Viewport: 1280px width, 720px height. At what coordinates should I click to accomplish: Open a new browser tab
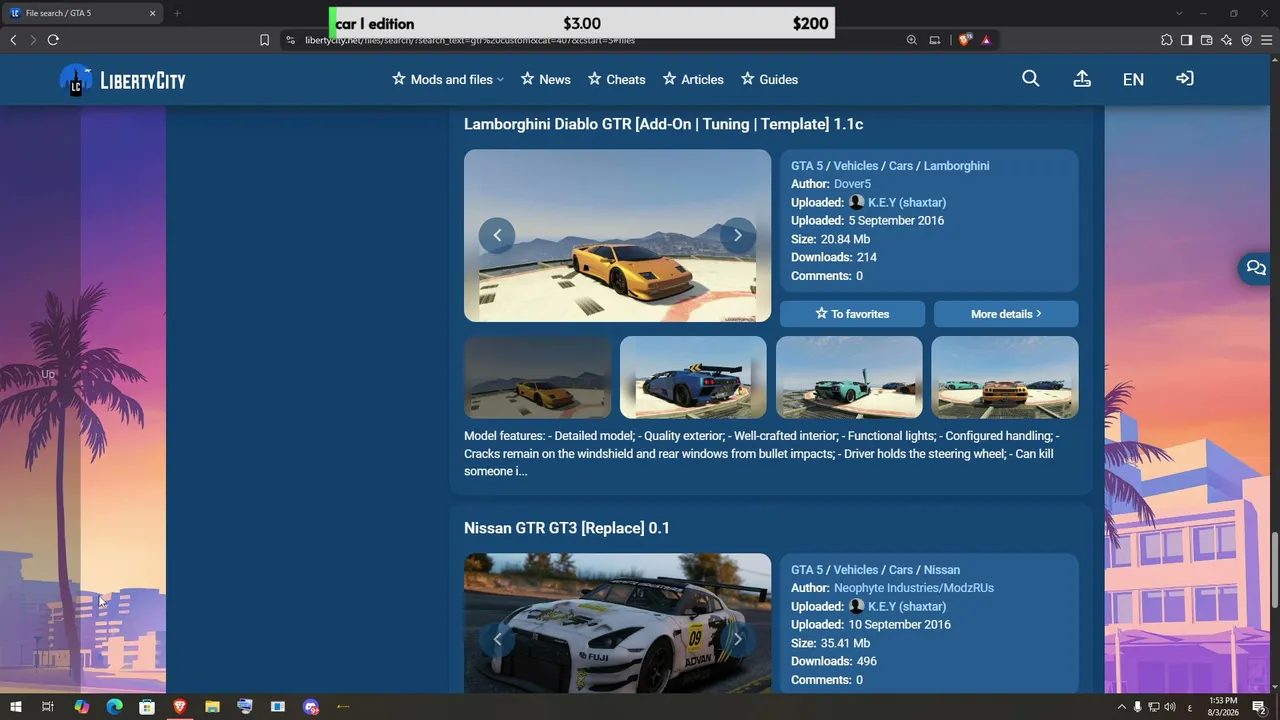click(177, 13)
